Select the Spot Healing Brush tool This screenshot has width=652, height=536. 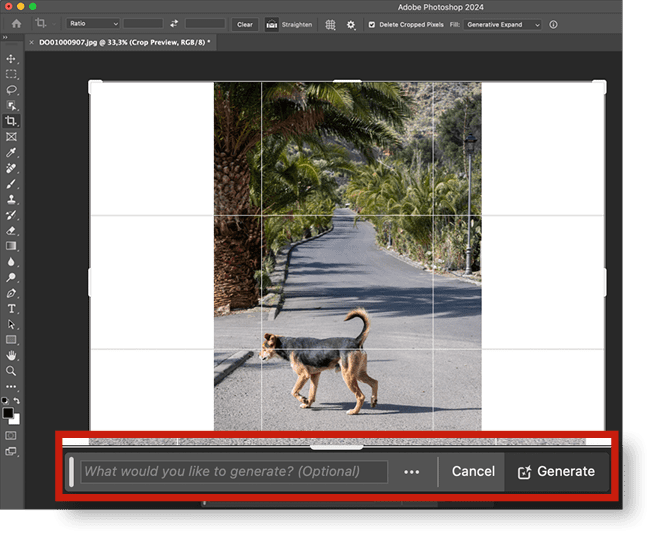click(11, 168)
